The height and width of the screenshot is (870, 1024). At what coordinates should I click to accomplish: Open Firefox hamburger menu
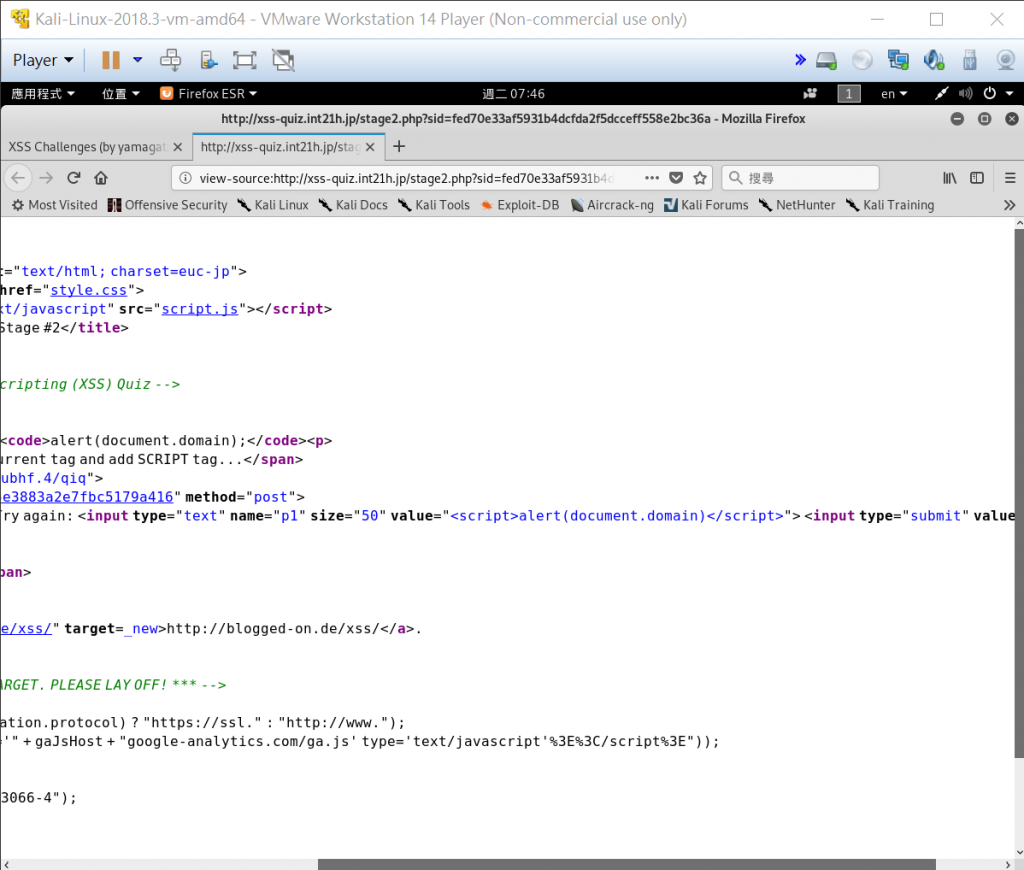(1010, 178)
